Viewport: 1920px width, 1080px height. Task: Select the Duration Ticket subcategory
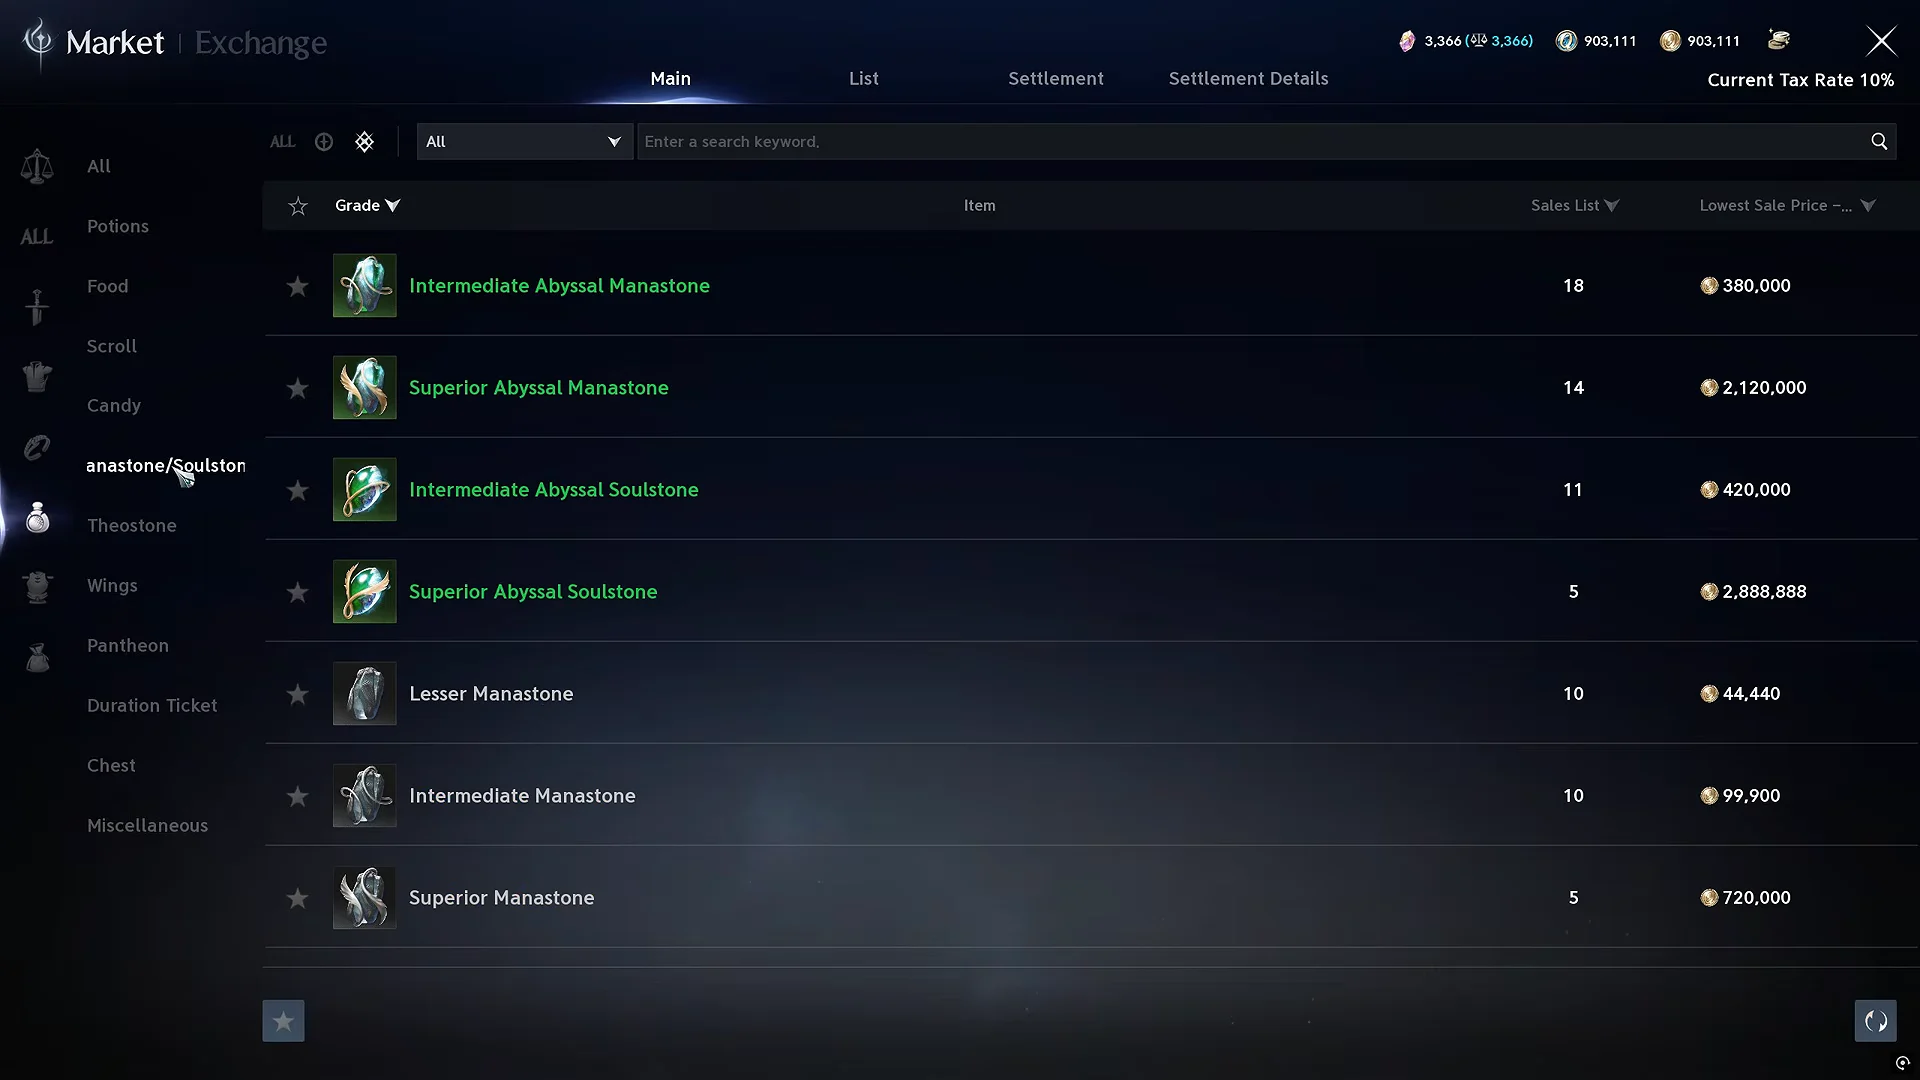pyautogui.click(x=152, y=705)
